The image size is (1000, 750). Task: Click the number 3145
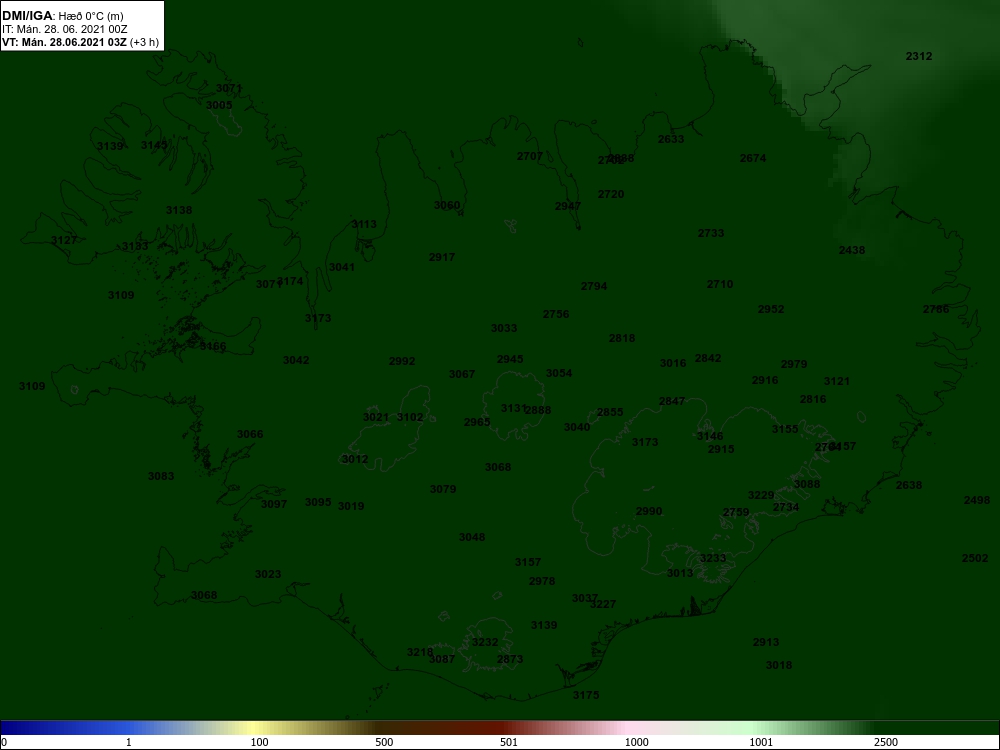[x=154, y=145]
